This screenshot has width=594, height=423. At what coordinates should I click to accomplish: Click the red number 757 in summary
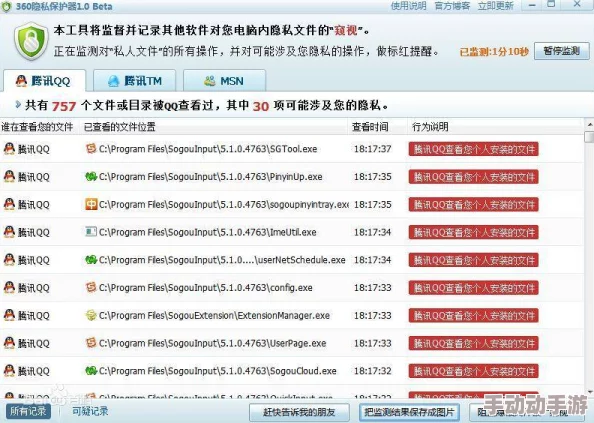tap(64, 106)
